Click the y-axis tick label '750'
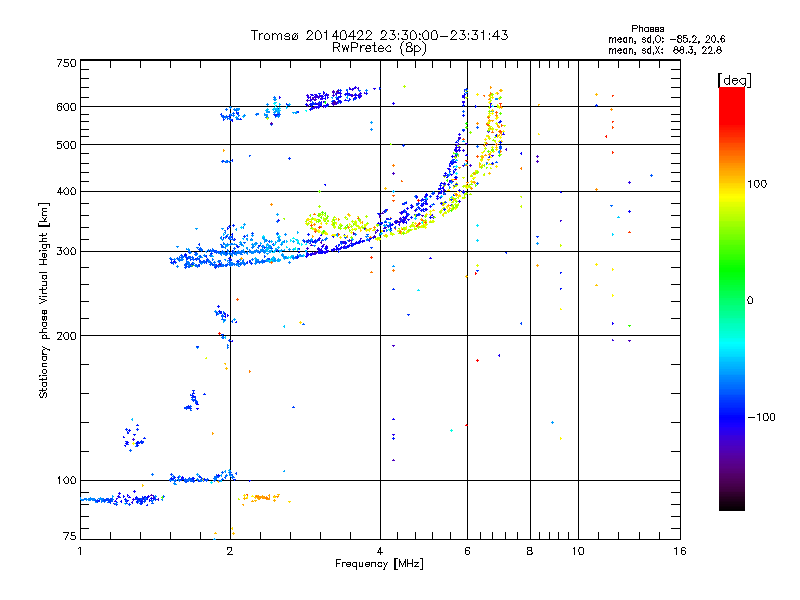The height and width of the screenshot is (600, 800). pos(66,63)
